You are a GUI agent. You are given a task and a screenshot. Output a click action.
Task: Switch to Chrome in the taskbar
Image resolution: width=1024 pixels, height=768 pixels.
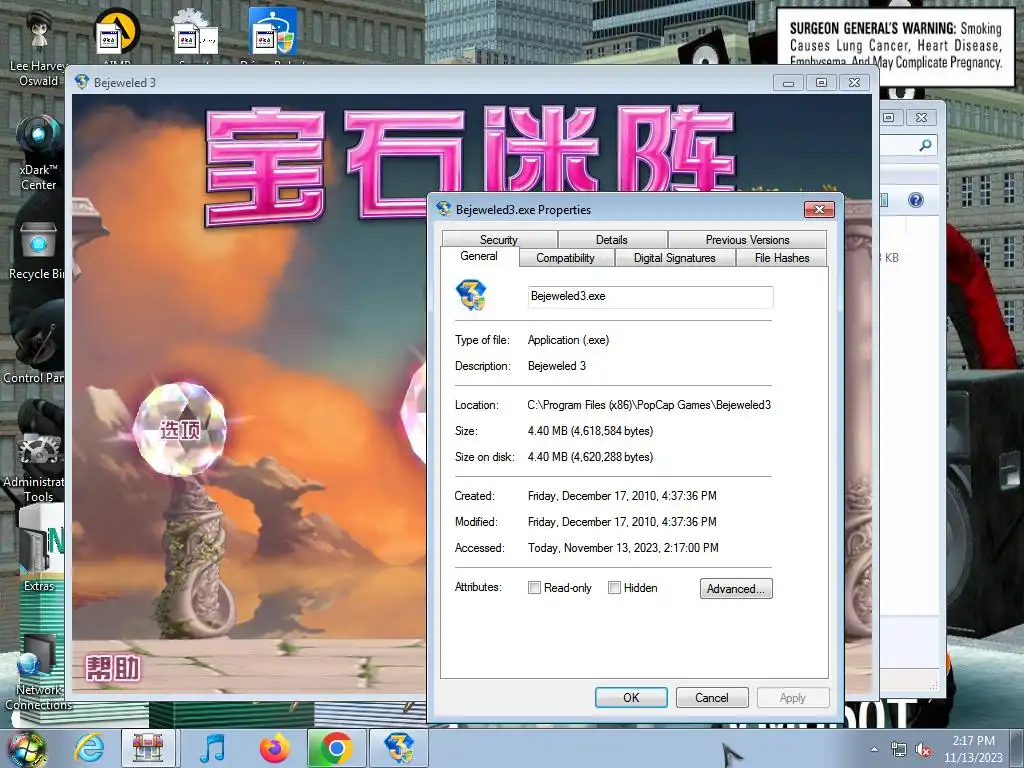click(x=336, y=748)
